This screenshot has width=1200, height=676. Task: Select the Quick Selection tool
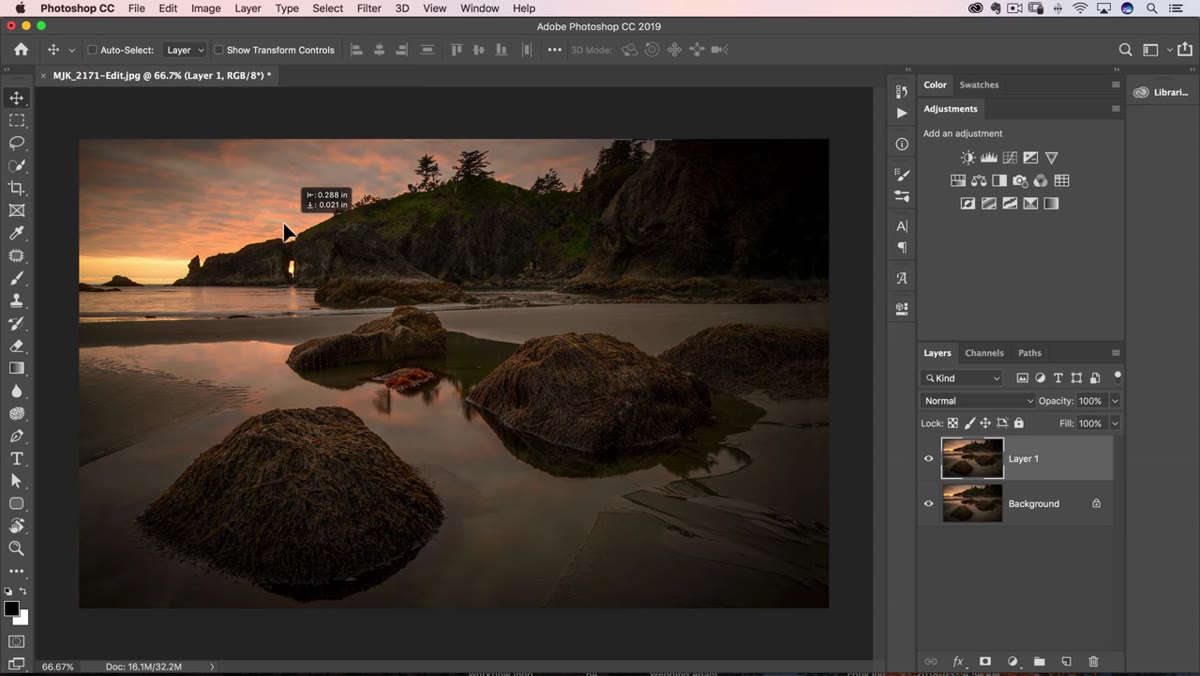pyautogui.click(x=16, y=166)
